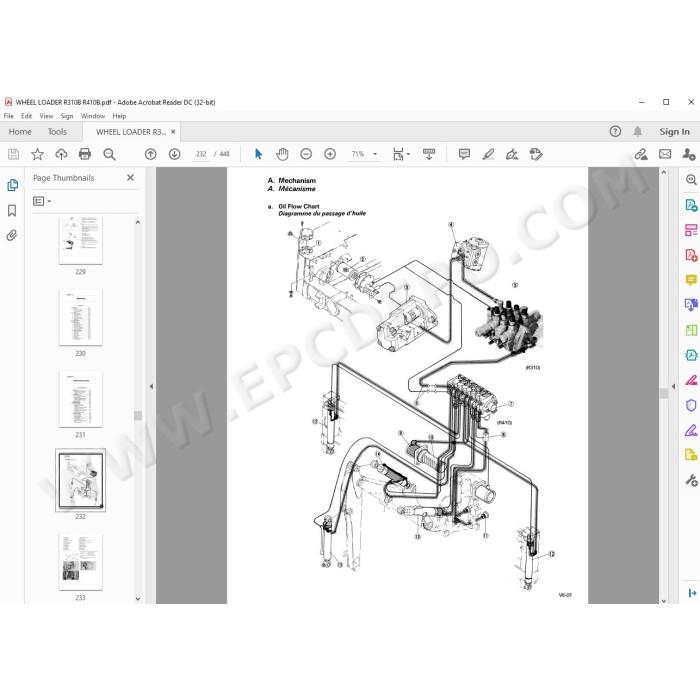Click the Sign In button
This screenshot has height=700, width=700.
click(x=675, y=132)
